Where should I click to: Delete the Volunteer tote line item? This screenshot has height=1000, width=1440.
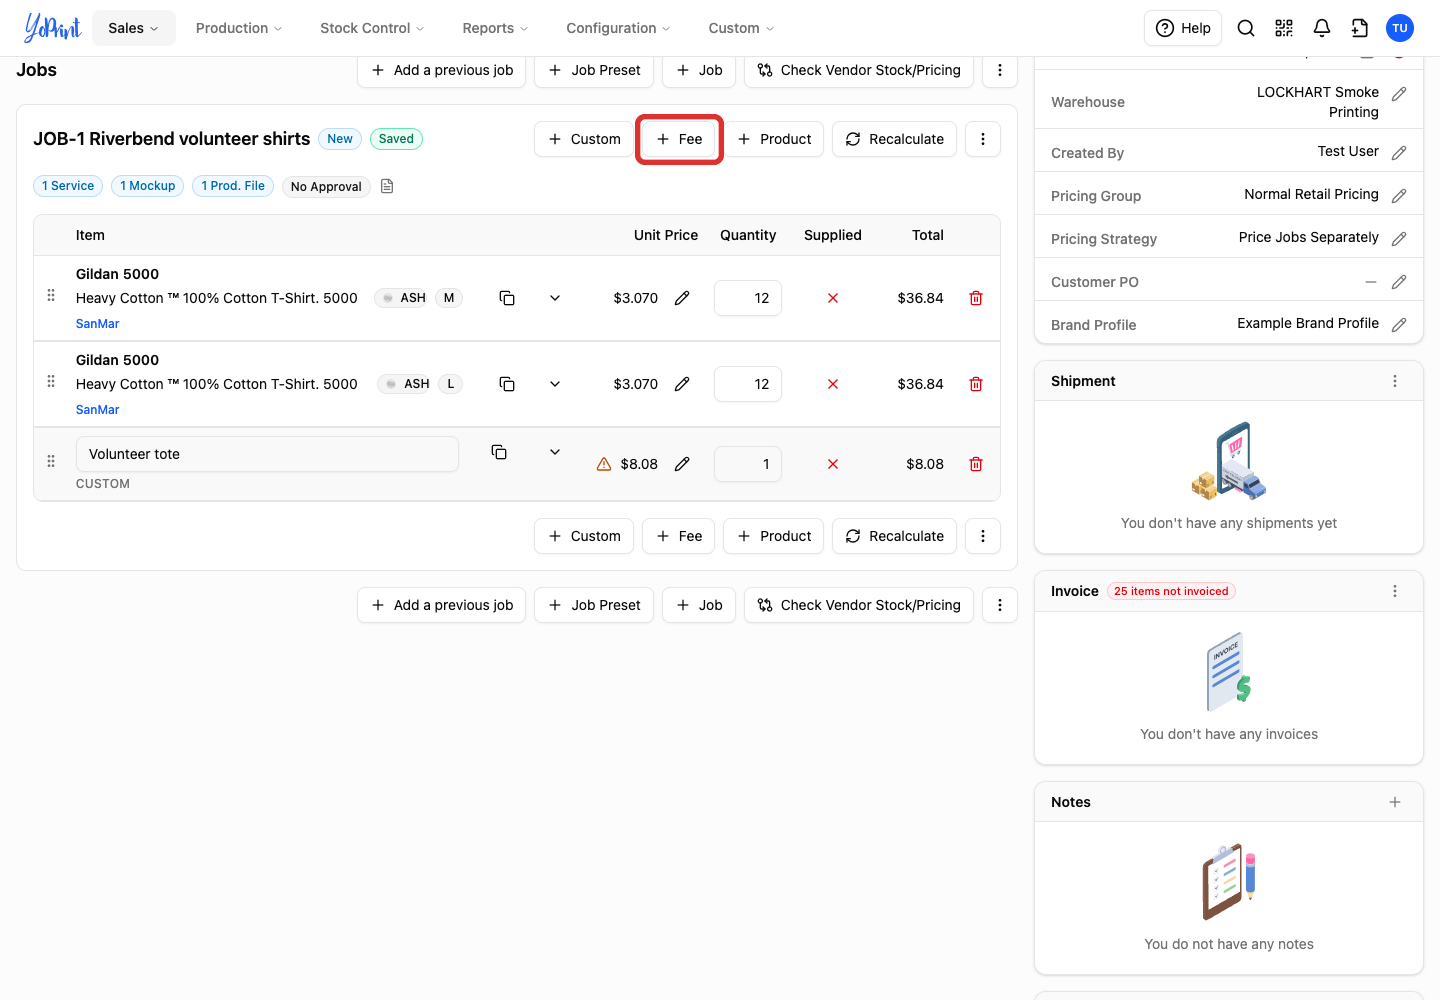click(976, 464)
